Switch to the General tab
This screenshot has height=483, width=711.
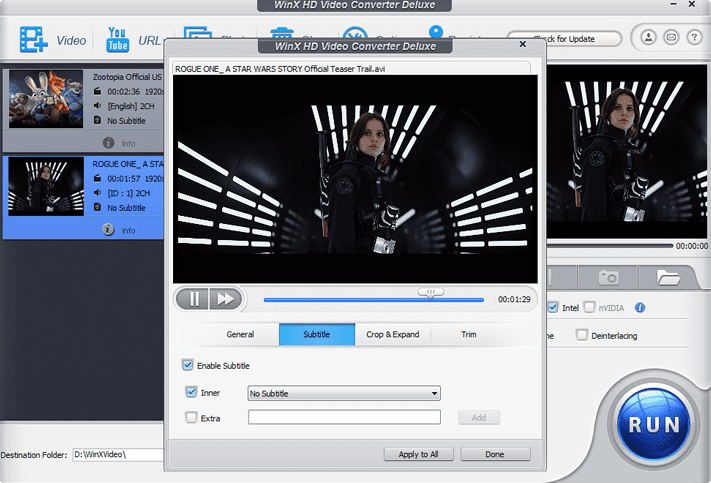coord(240,334)
